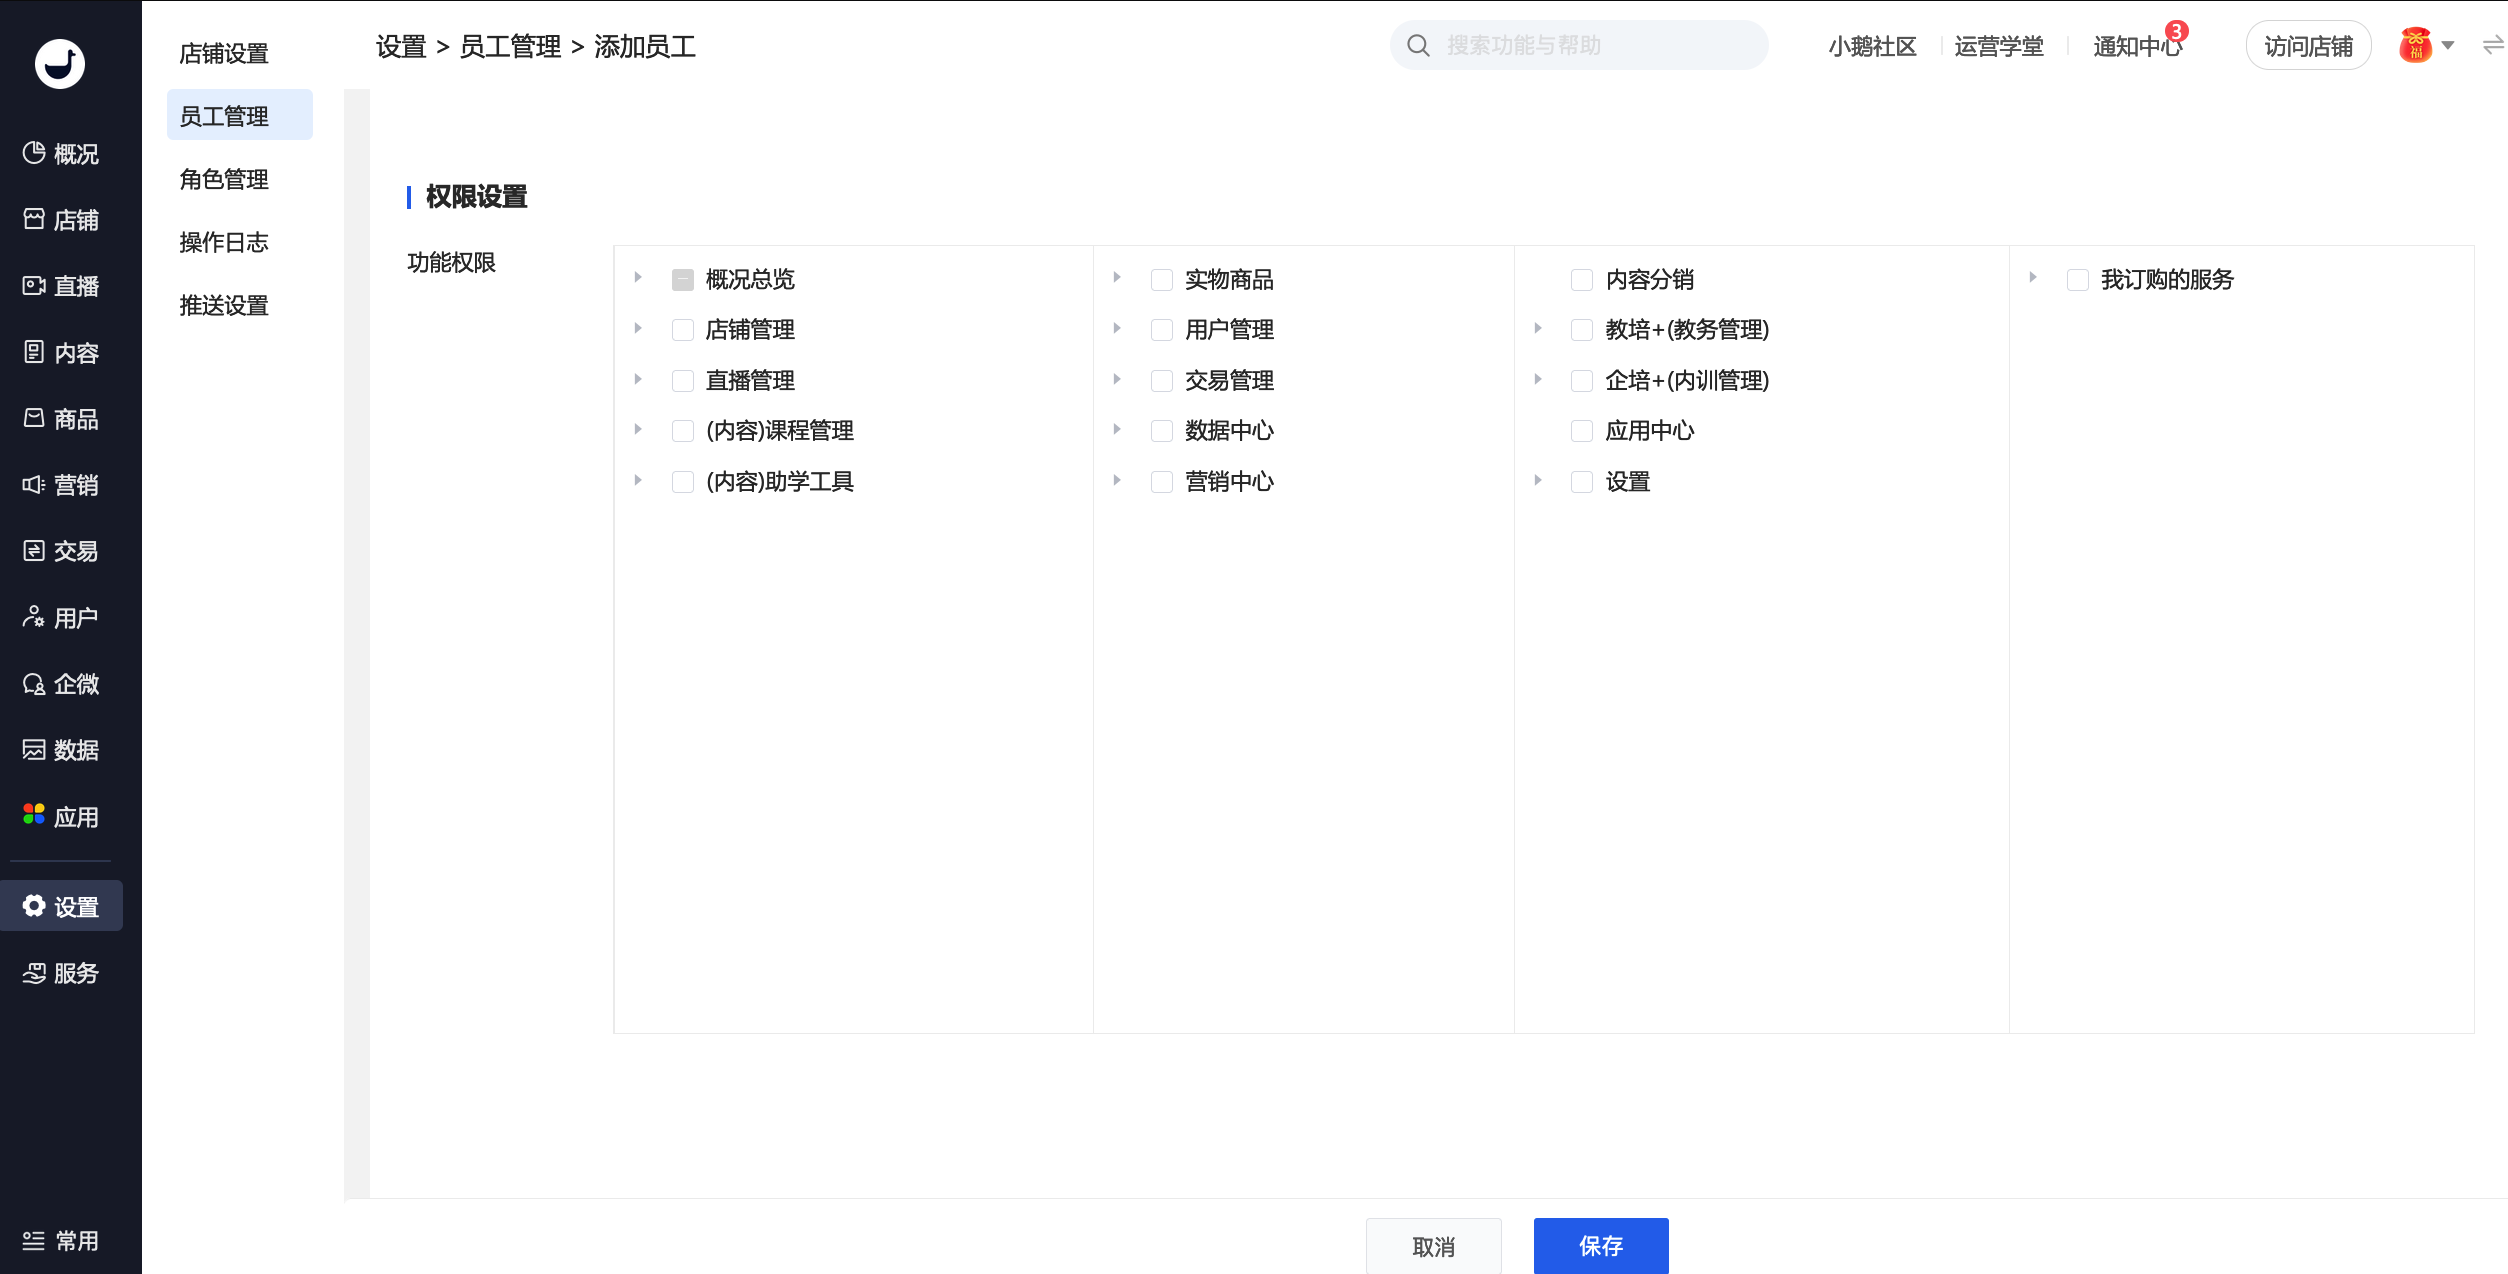Open 营销 marketing icon in sidebar
Screen dimensions: 2508x1274
[x=34, y=484]
